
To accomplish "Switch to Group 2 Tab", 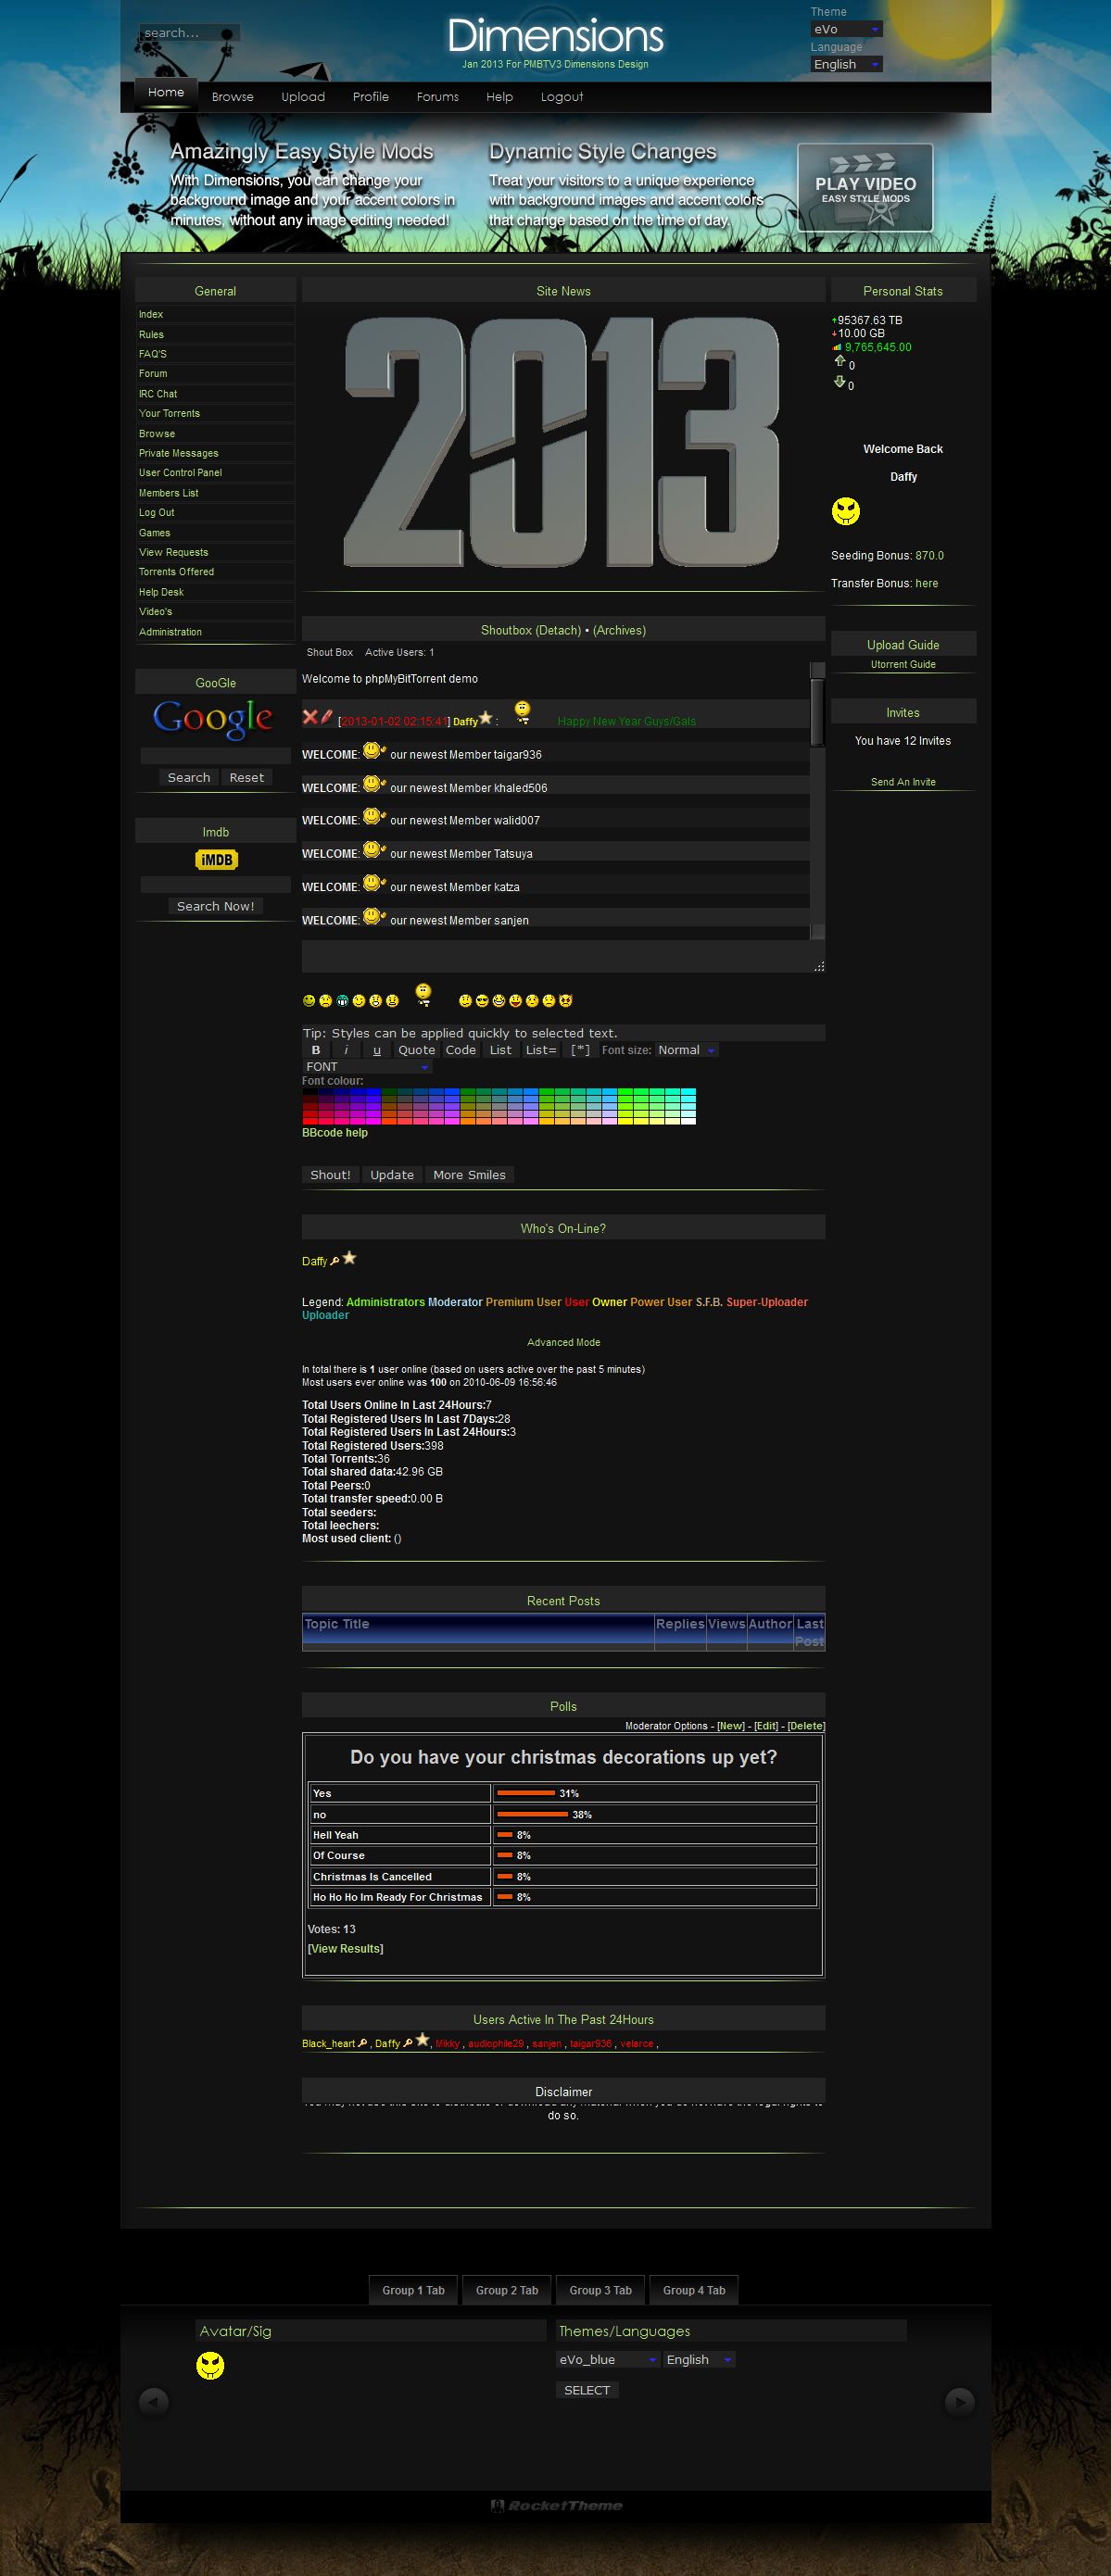I will point(507,2290).
